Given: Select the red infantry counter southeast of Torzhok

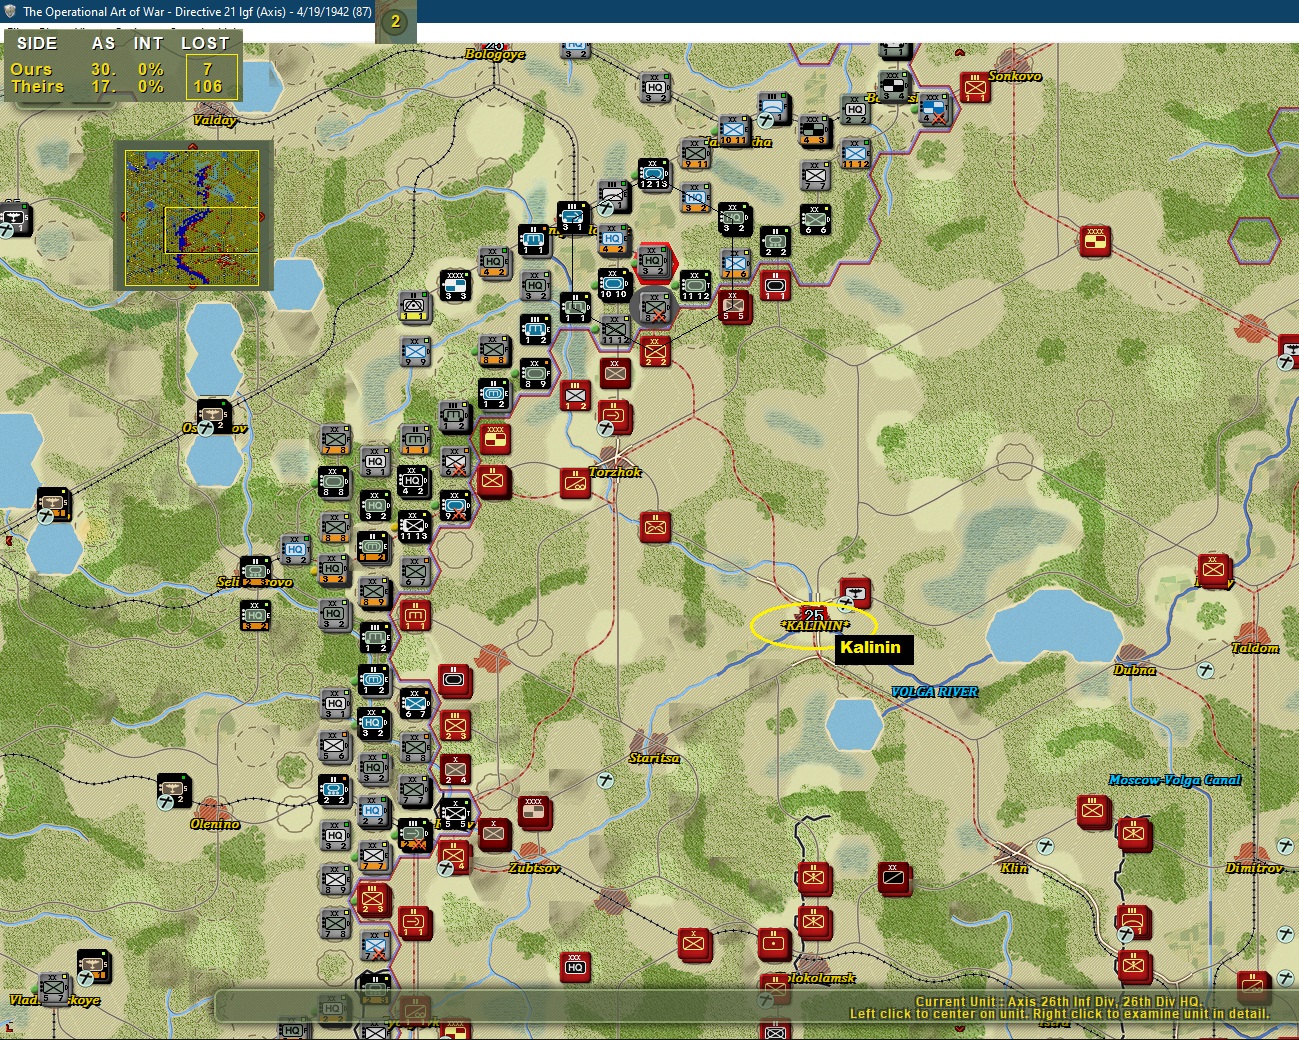Looking at the screenshot, I should [655, 527].
